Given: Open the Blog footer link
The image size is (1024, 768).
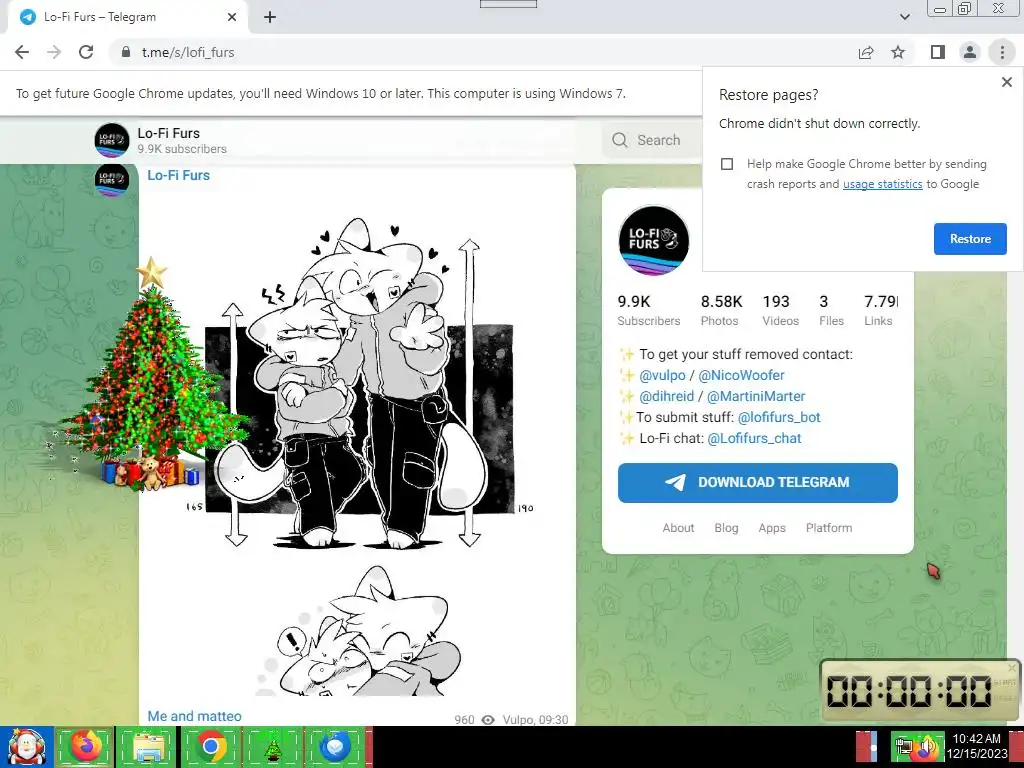Looking at the screenshot, I should 726,528.
